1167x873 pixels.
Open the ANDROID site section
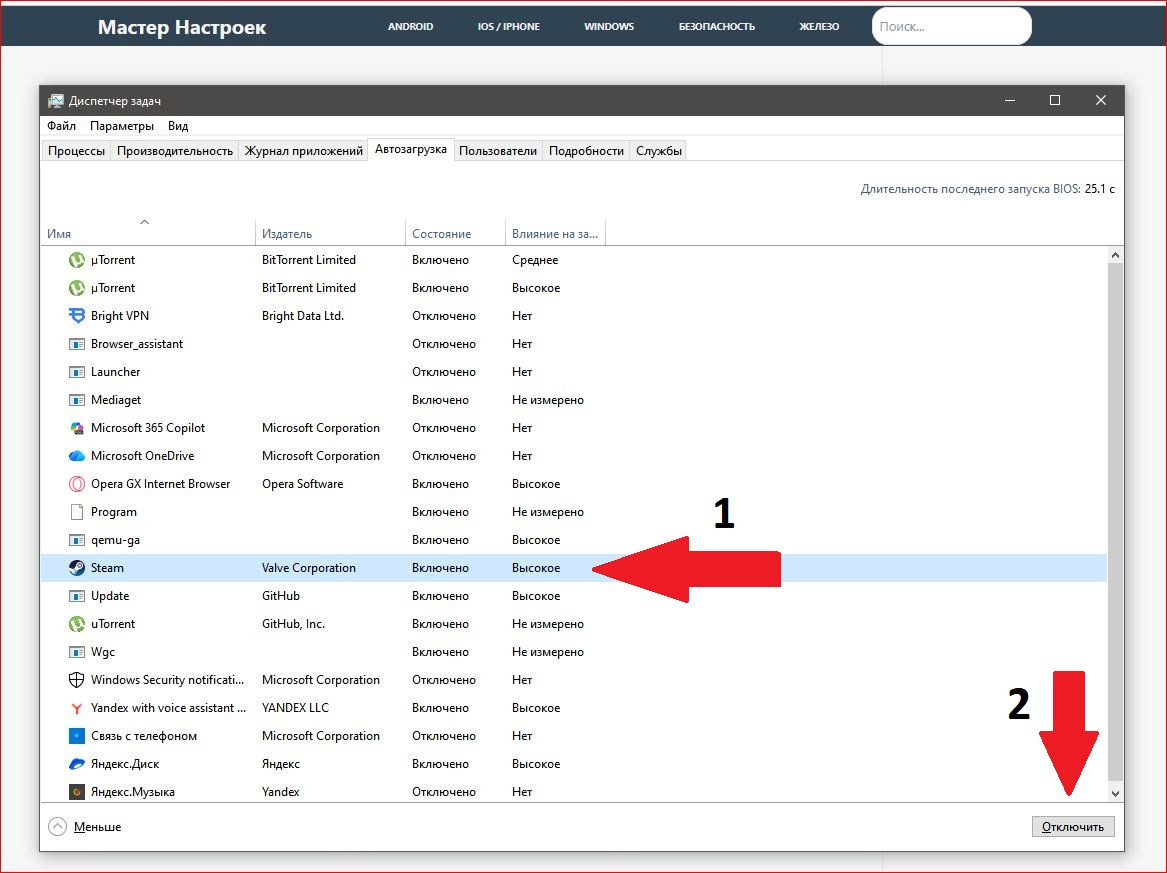410,27
